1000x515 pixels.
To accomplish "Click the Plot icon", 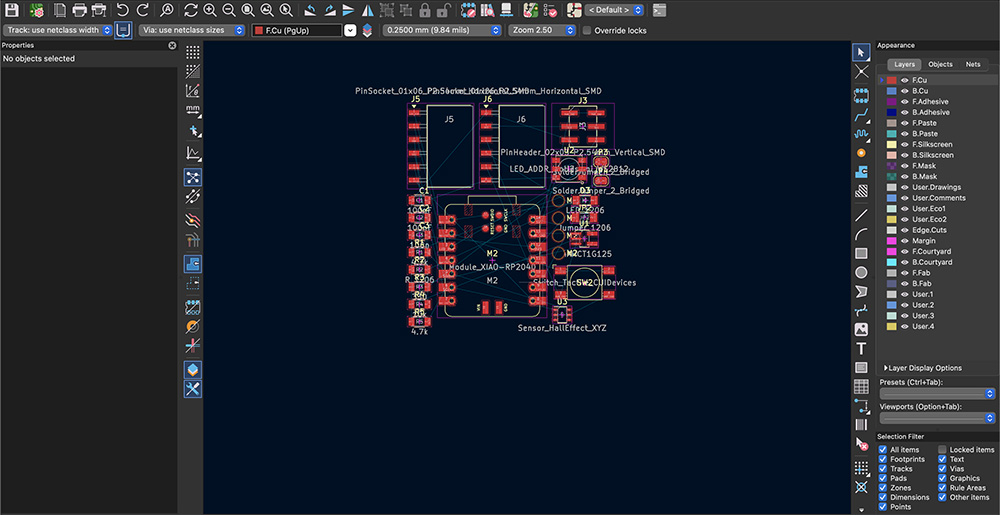I will (98, 10).
